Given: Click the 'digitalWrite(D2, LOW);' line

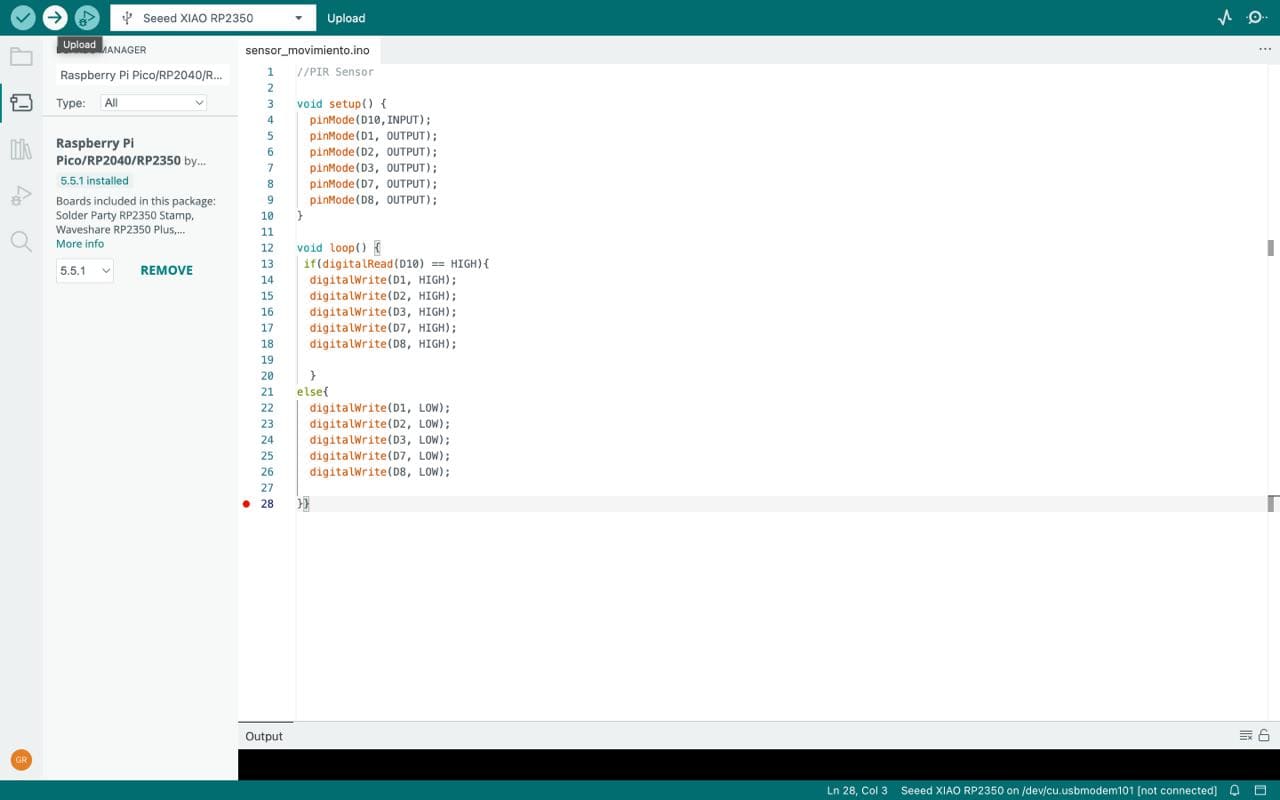Looking at the screenshot, I should [380, 424].
